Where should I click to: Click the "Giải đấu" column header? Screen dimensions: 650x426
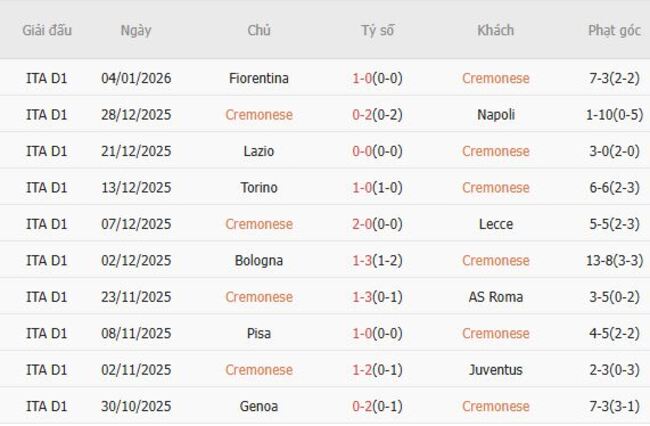47,30
